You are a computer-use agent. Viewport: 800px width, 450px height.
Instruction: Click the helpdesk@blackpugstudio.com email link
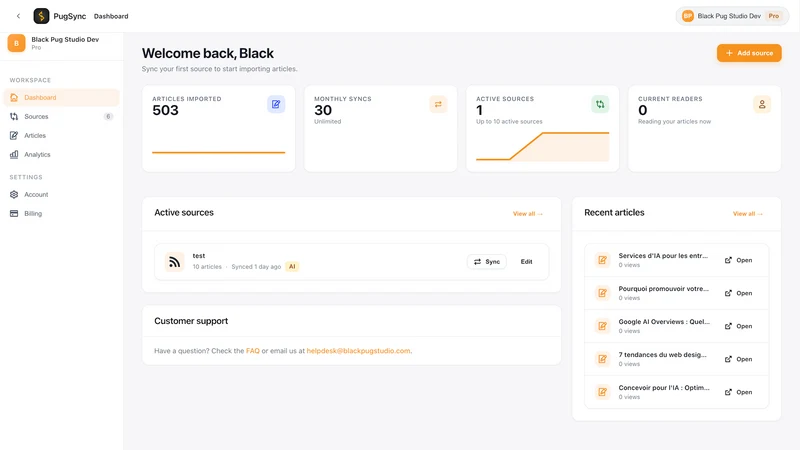click(358, 351)
